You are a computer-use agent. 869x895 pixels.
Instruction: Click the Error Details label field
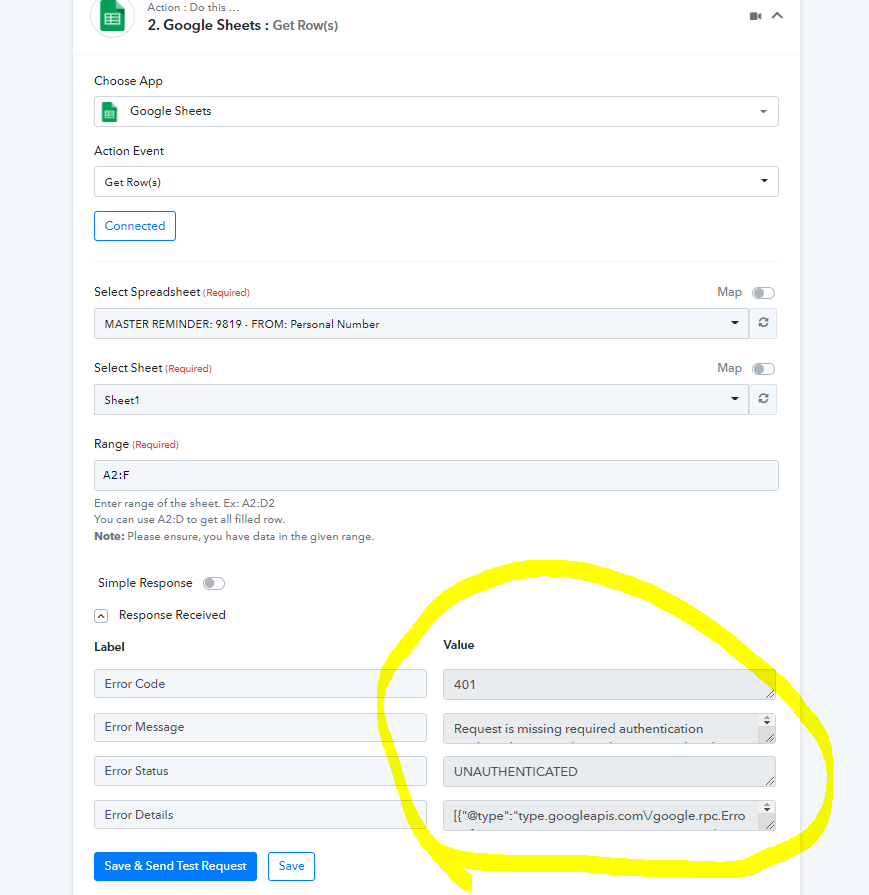[260, 815]
